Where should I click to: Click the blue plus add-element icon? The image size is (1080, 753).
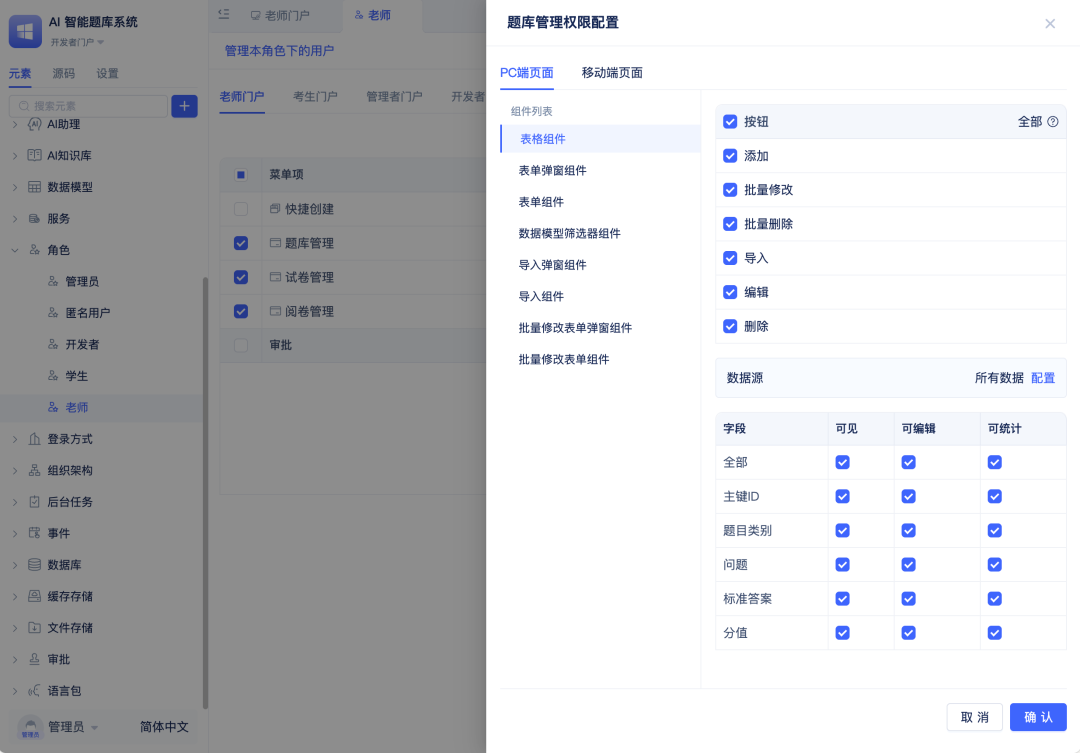[x=184, y=106]
